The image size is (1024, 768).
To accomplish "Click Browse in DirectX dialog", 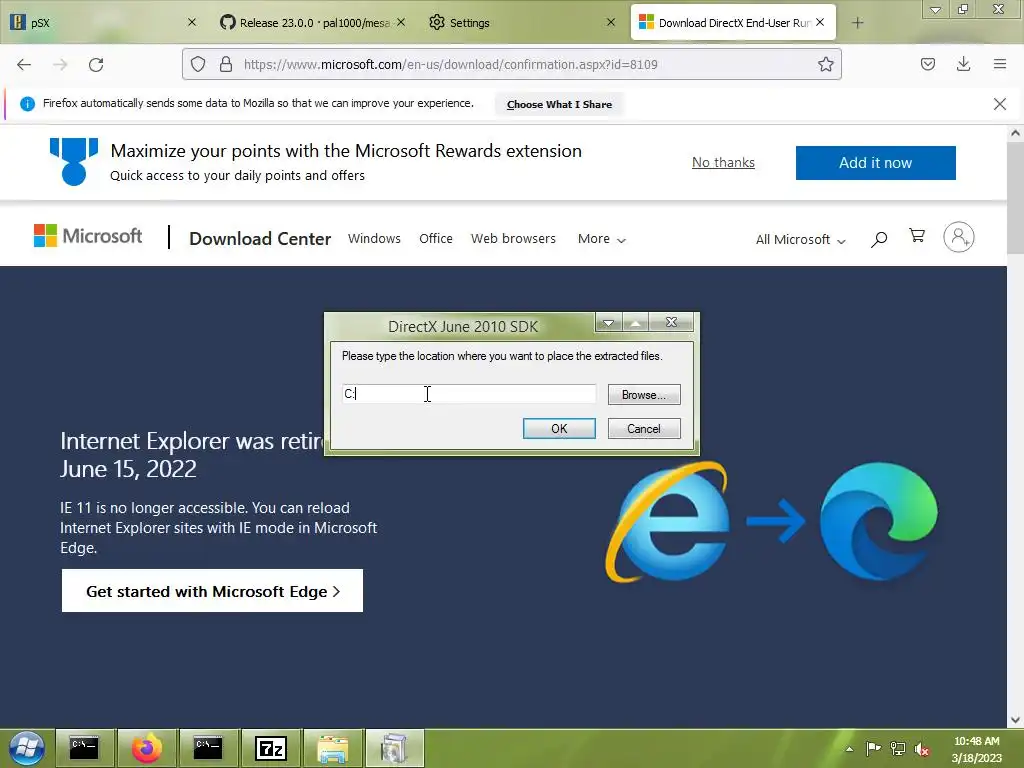I will [644, 394].
